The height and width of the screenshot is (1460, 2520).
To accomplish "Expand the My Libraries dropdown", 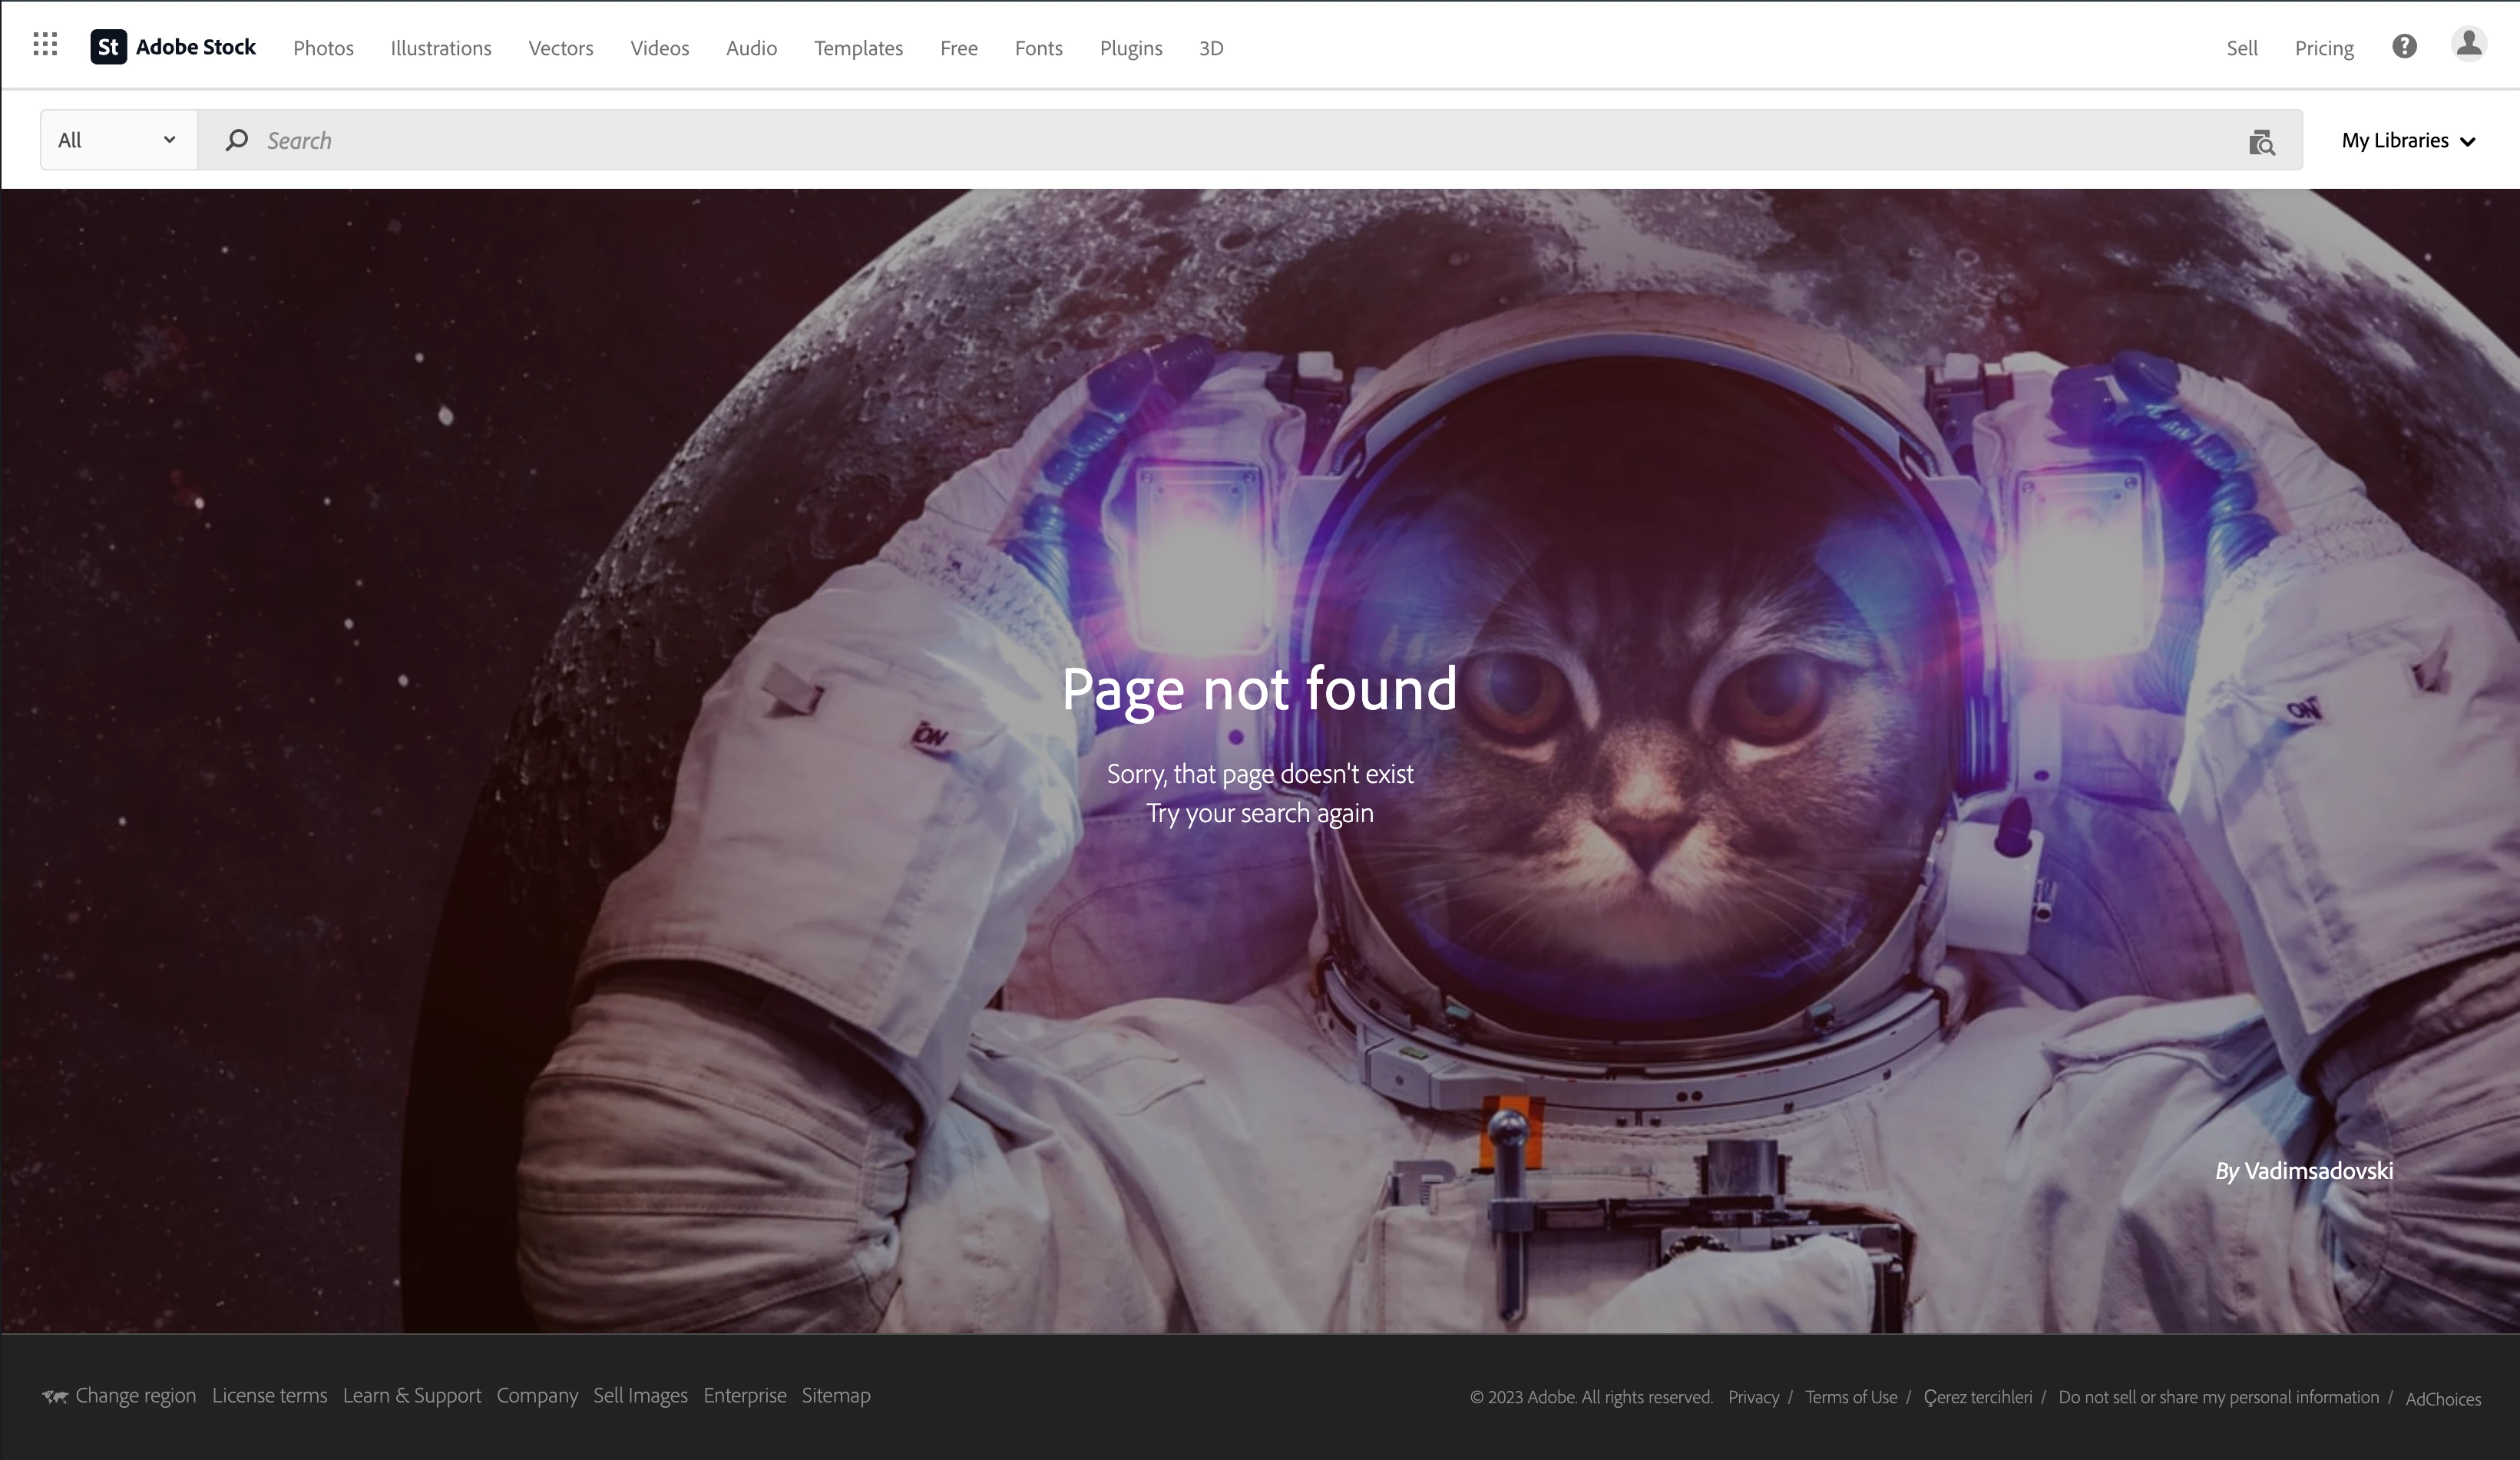I will click(2407, 141).
